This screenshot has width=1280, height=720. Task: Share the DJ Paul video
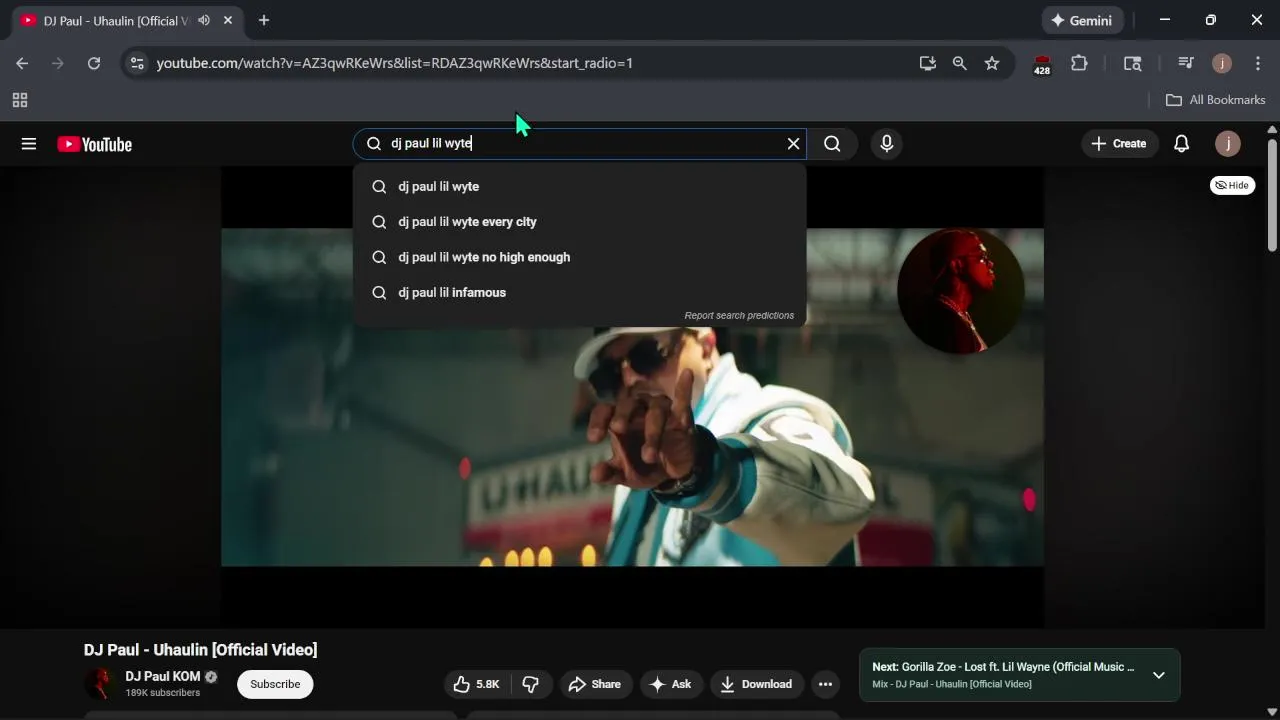(x=595, y=684)
